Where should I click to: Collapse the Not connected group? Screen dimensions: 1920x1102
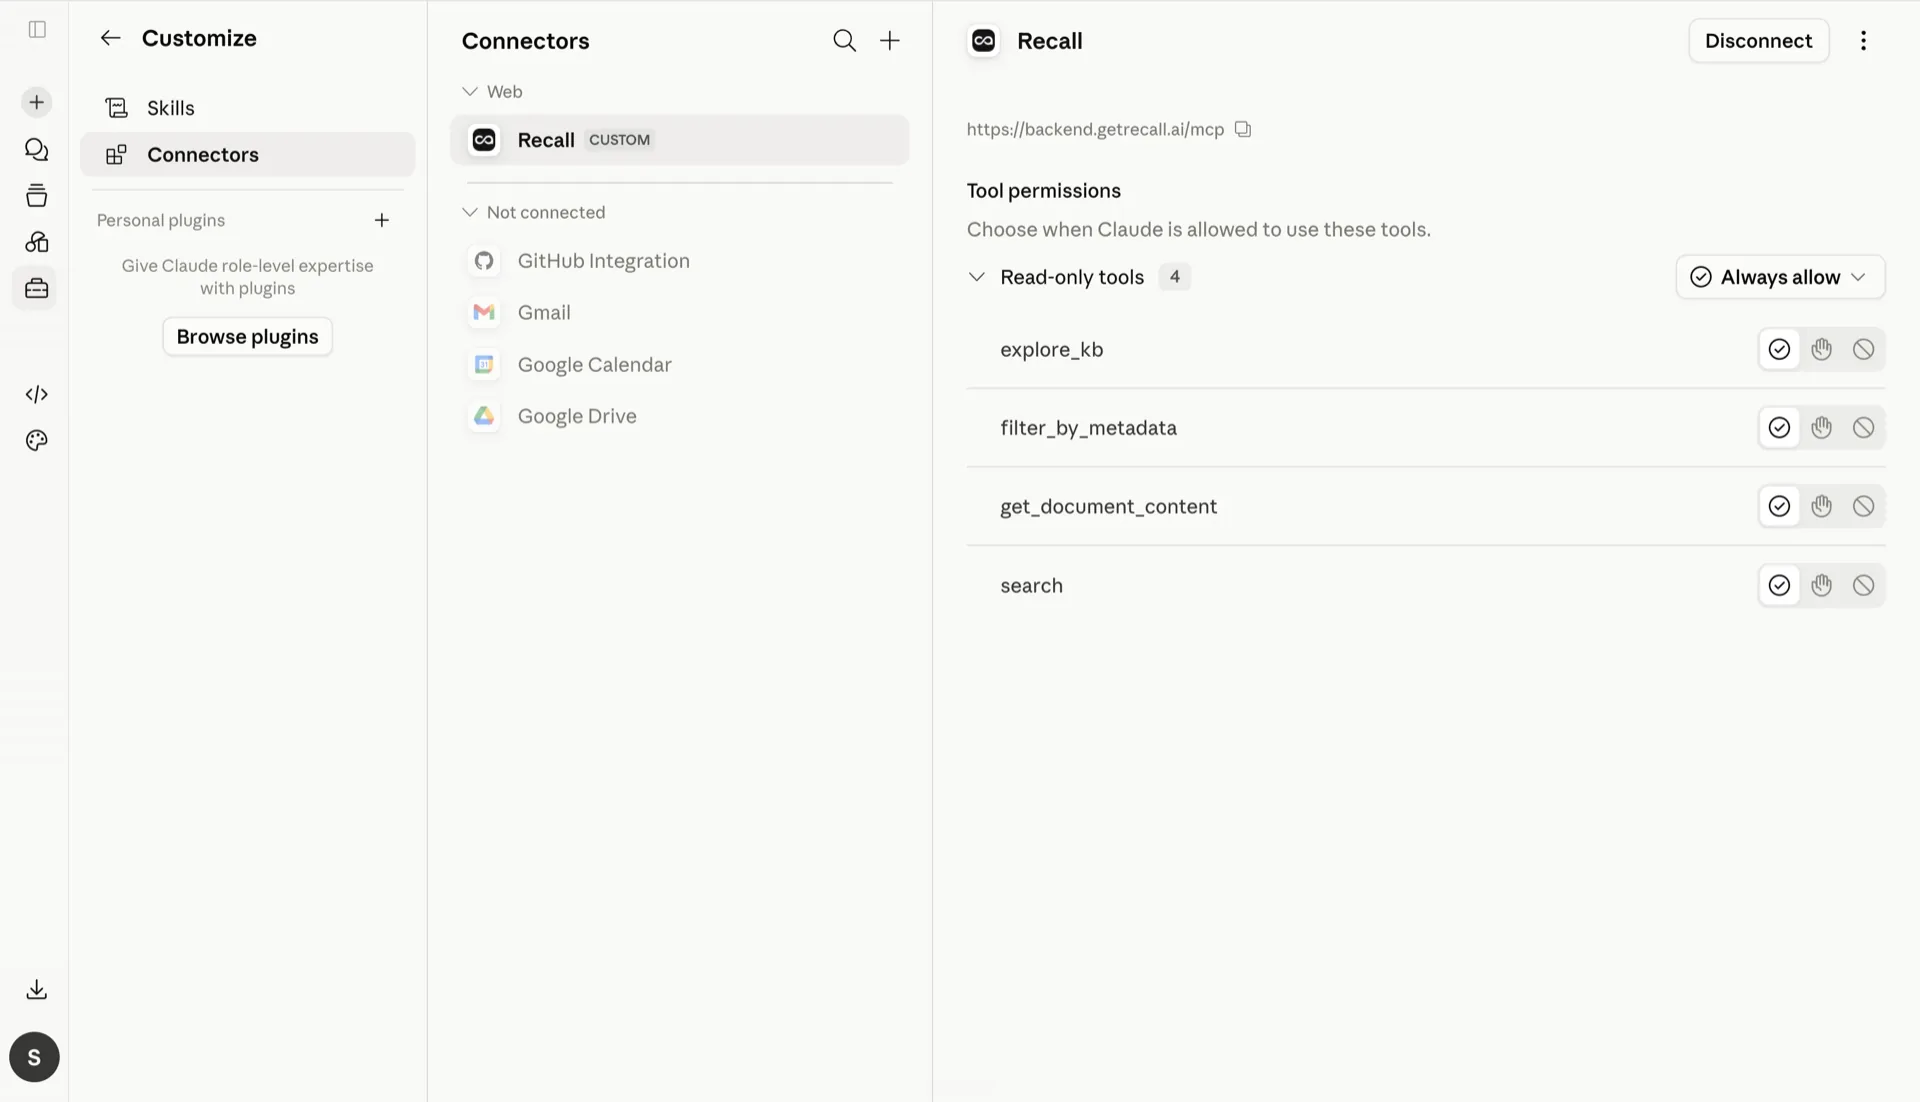pos(469,212)
